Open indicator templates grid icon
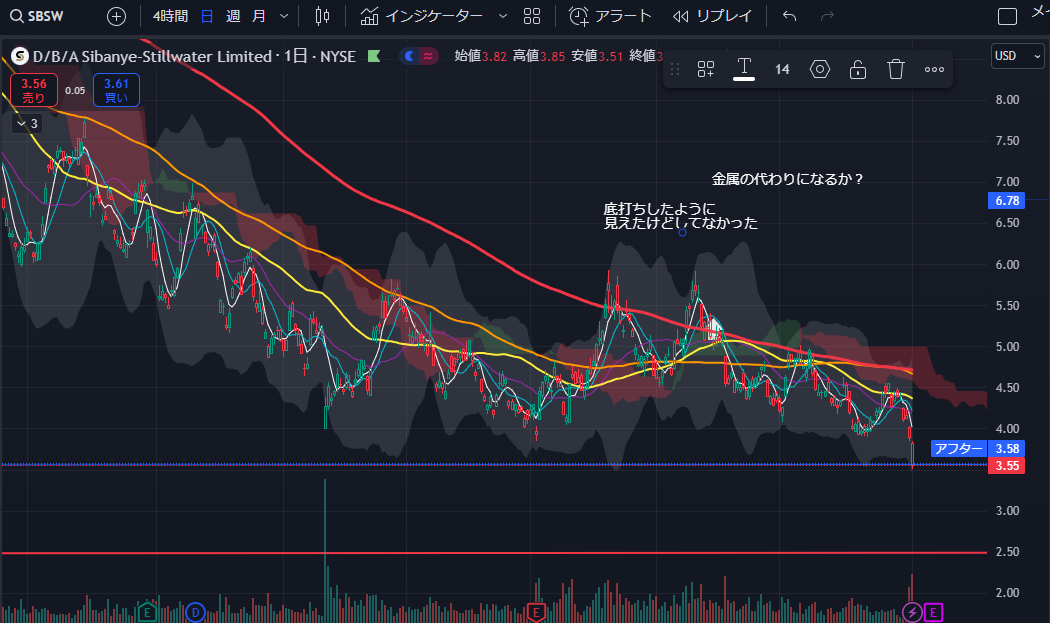The width and height of the screenshot is (1050, 623). [x=532, y=16]
